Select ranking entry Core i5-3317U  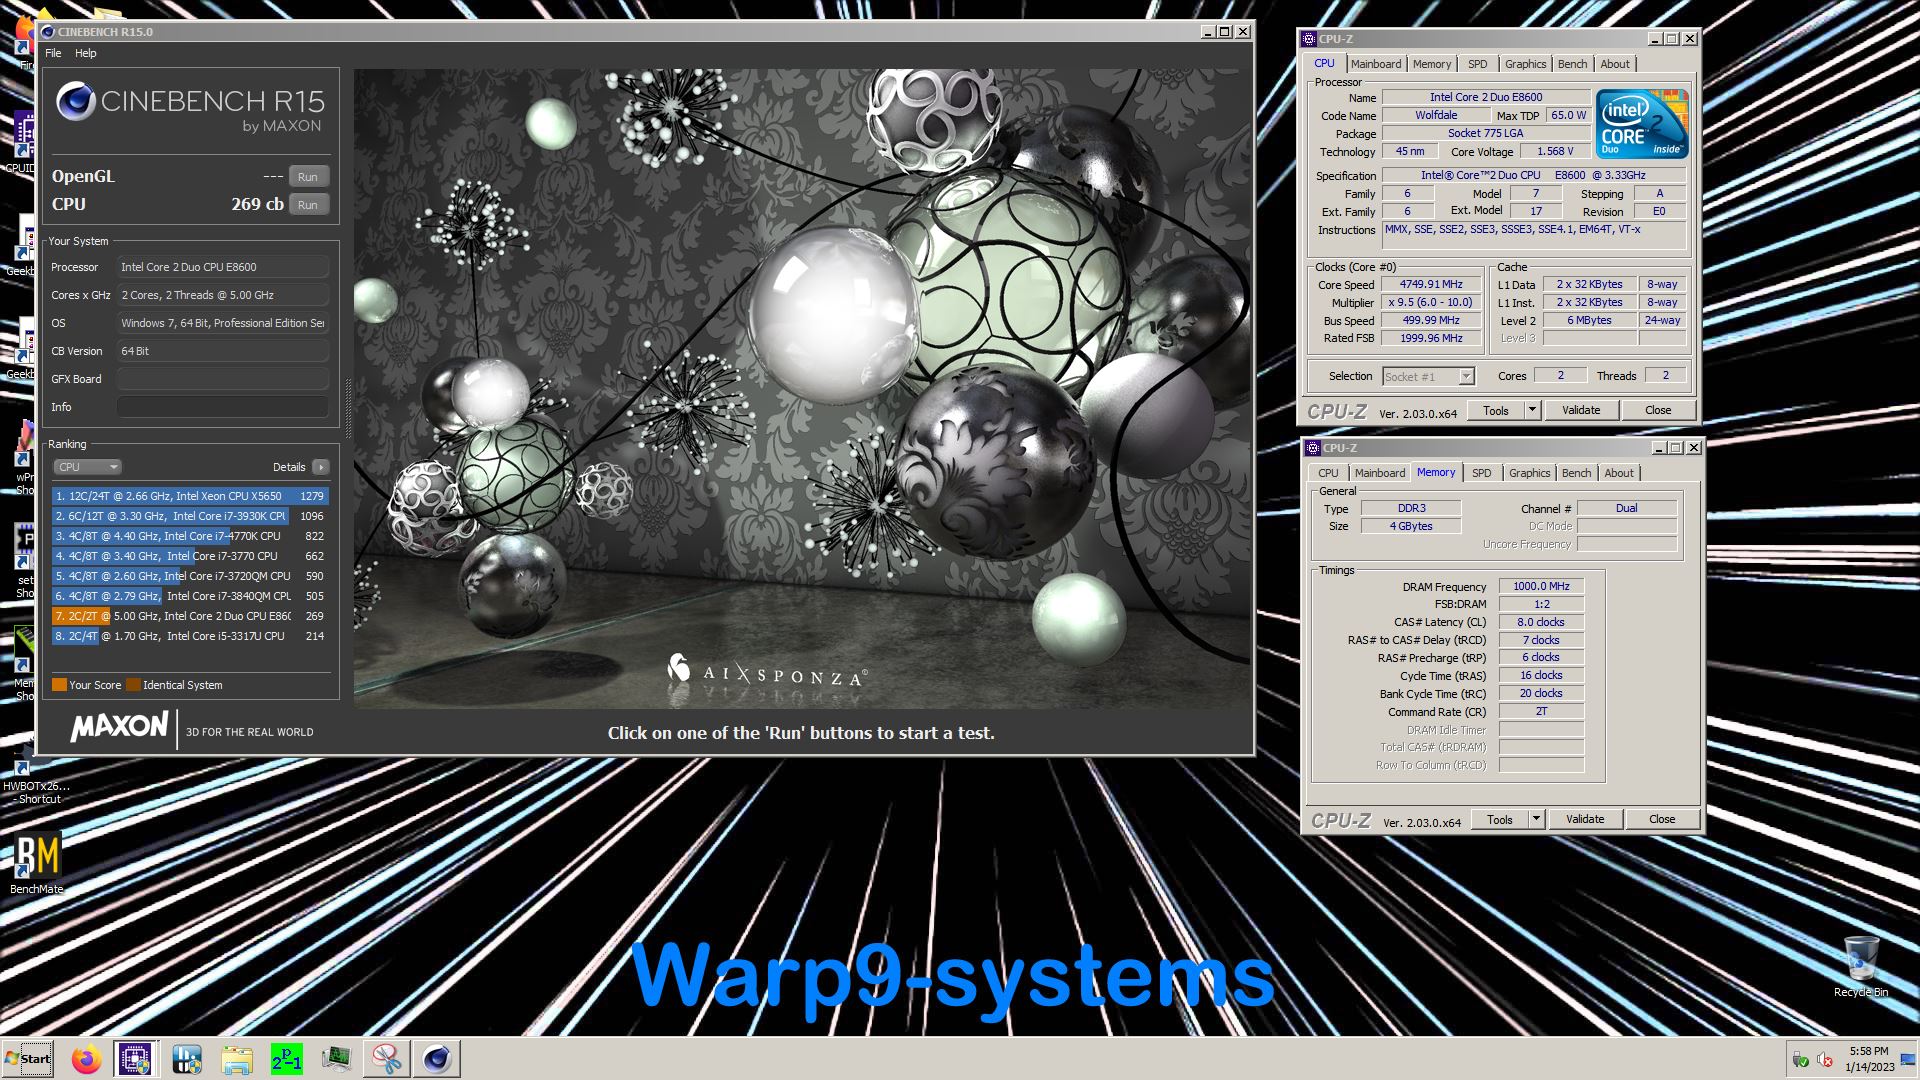pyautogui.click(x=190, y=636)
